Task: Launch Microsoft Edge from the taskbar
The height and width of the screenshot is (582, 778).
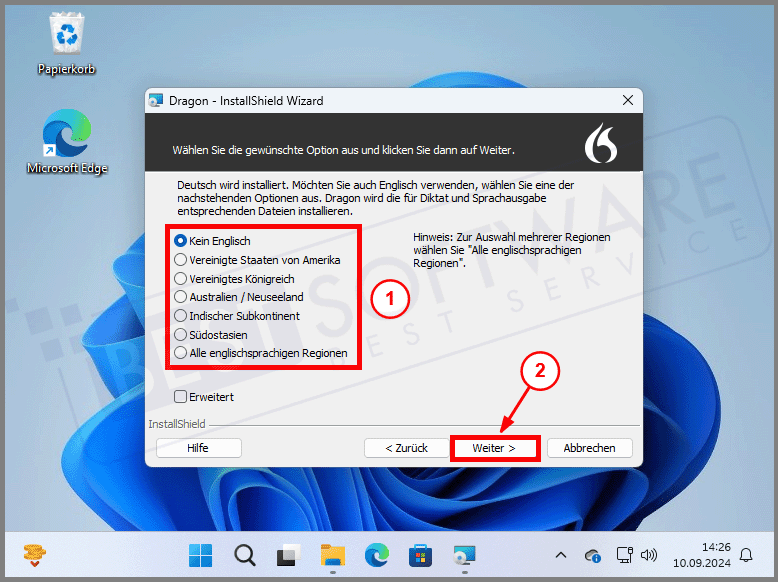Action: point(377,555)
